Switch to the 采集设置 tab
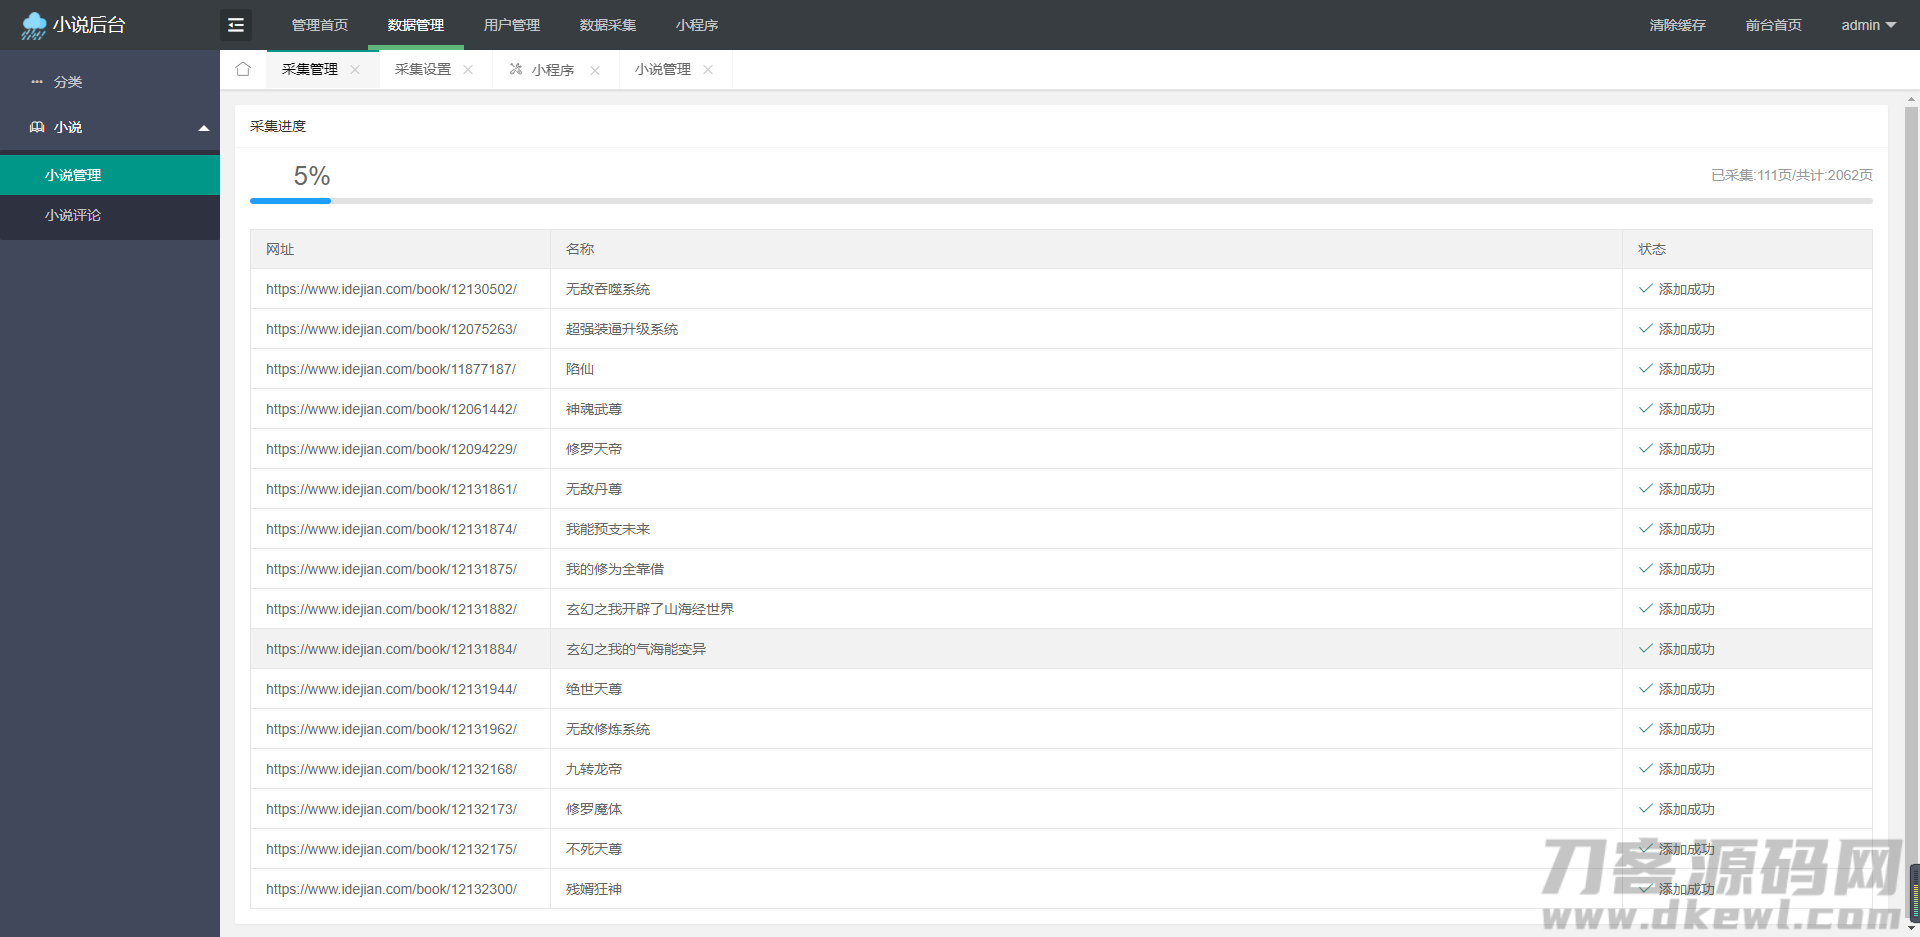Image resolution: width=1920 pixels, height=937 pixels. click(x=422, y=70)
